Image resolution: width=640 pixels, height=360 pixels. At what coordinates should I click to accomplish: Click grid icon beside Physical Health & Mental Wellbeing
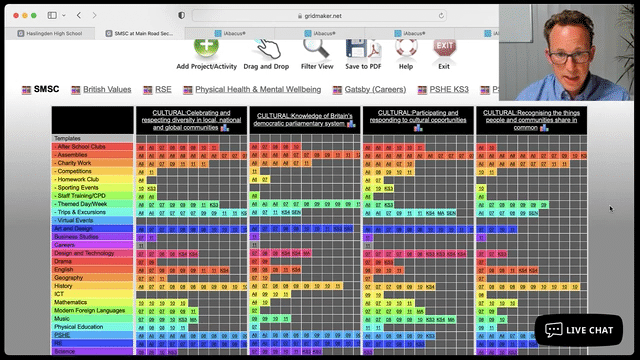[188, 90]
